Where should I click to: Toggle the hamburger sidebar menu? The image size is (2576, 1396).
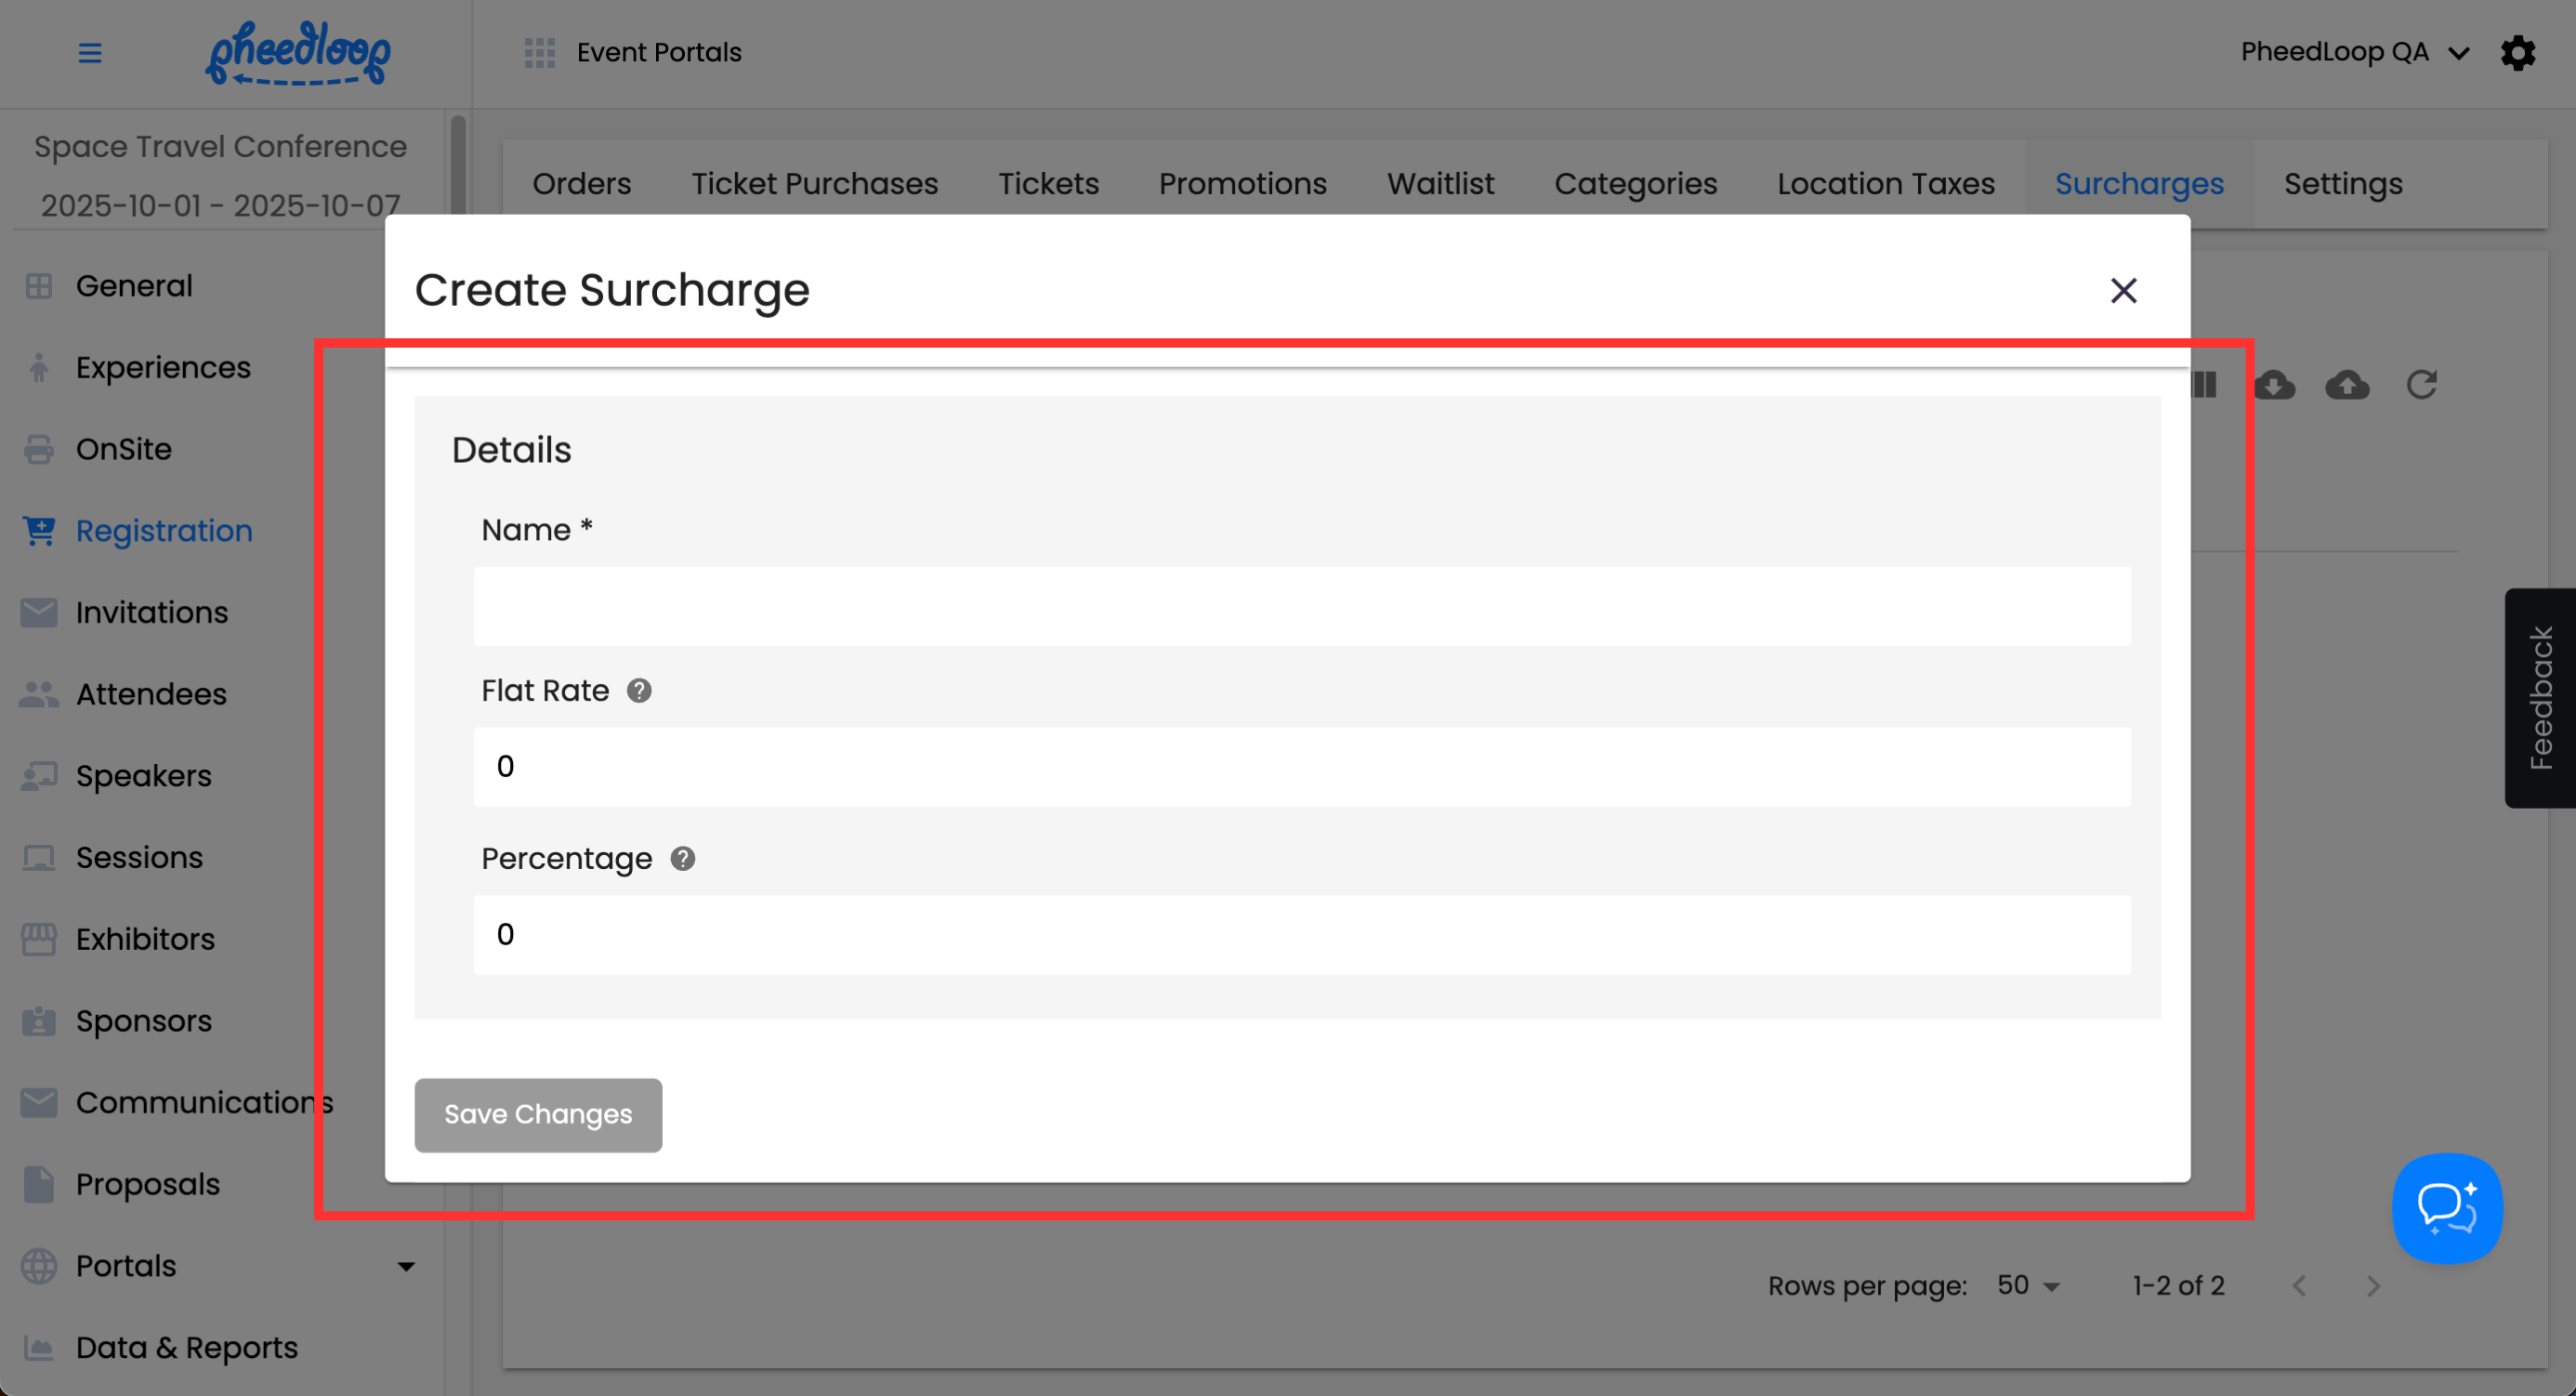tap(90, 53)
